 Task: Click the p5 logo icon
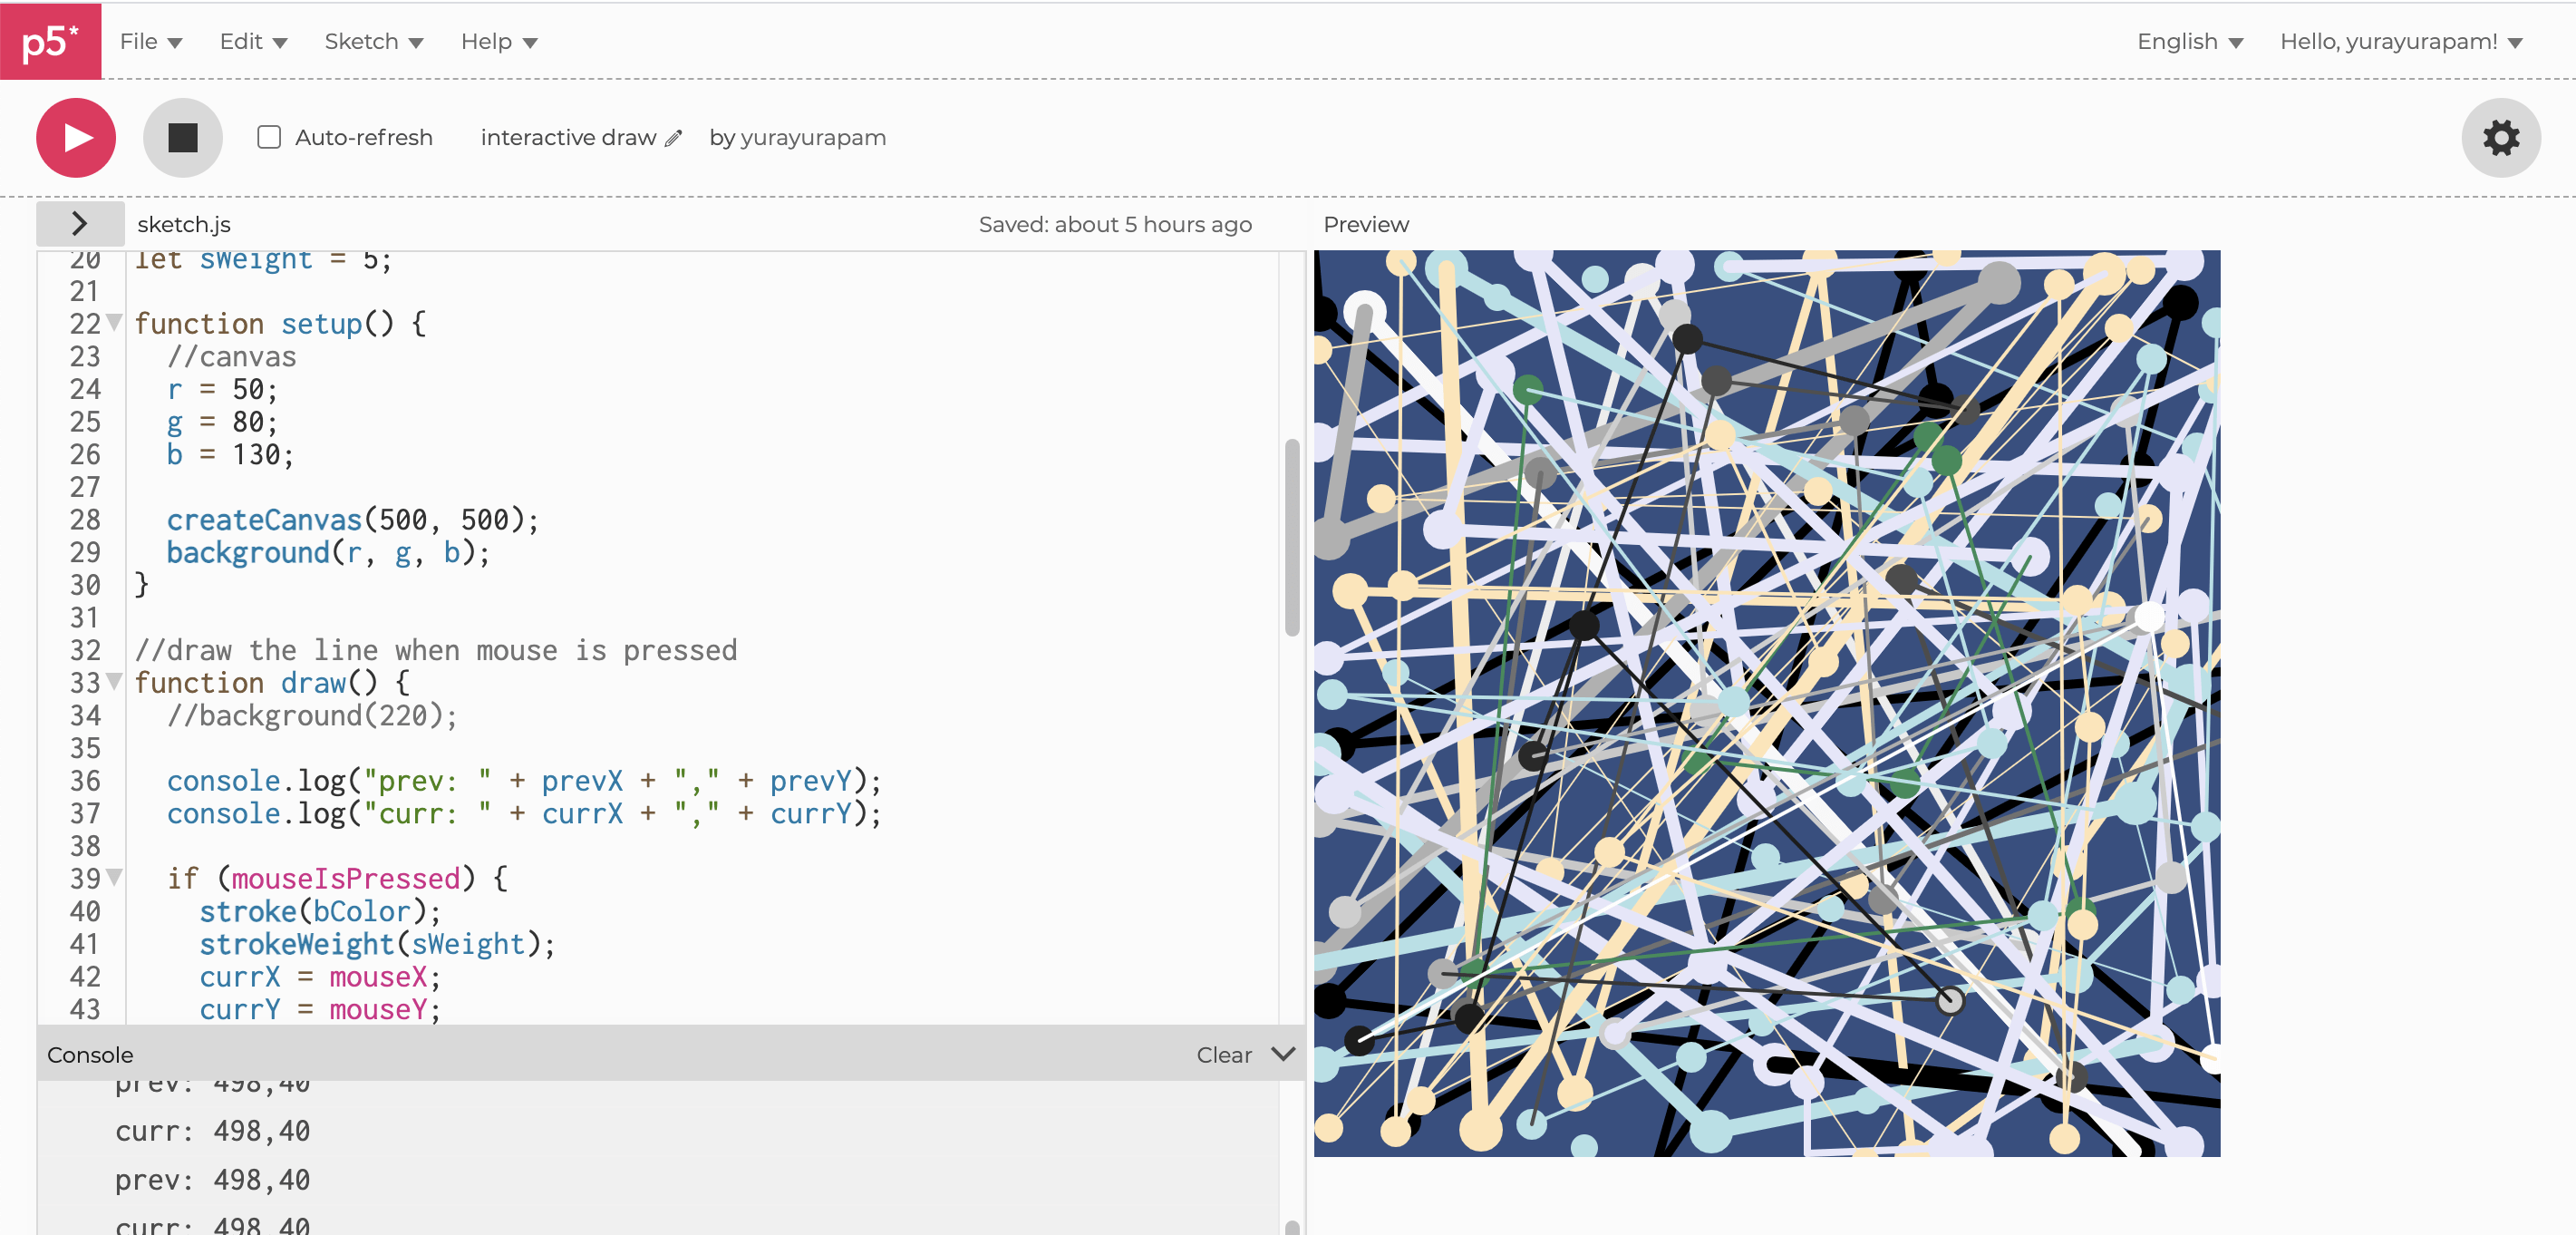[49, 41]
